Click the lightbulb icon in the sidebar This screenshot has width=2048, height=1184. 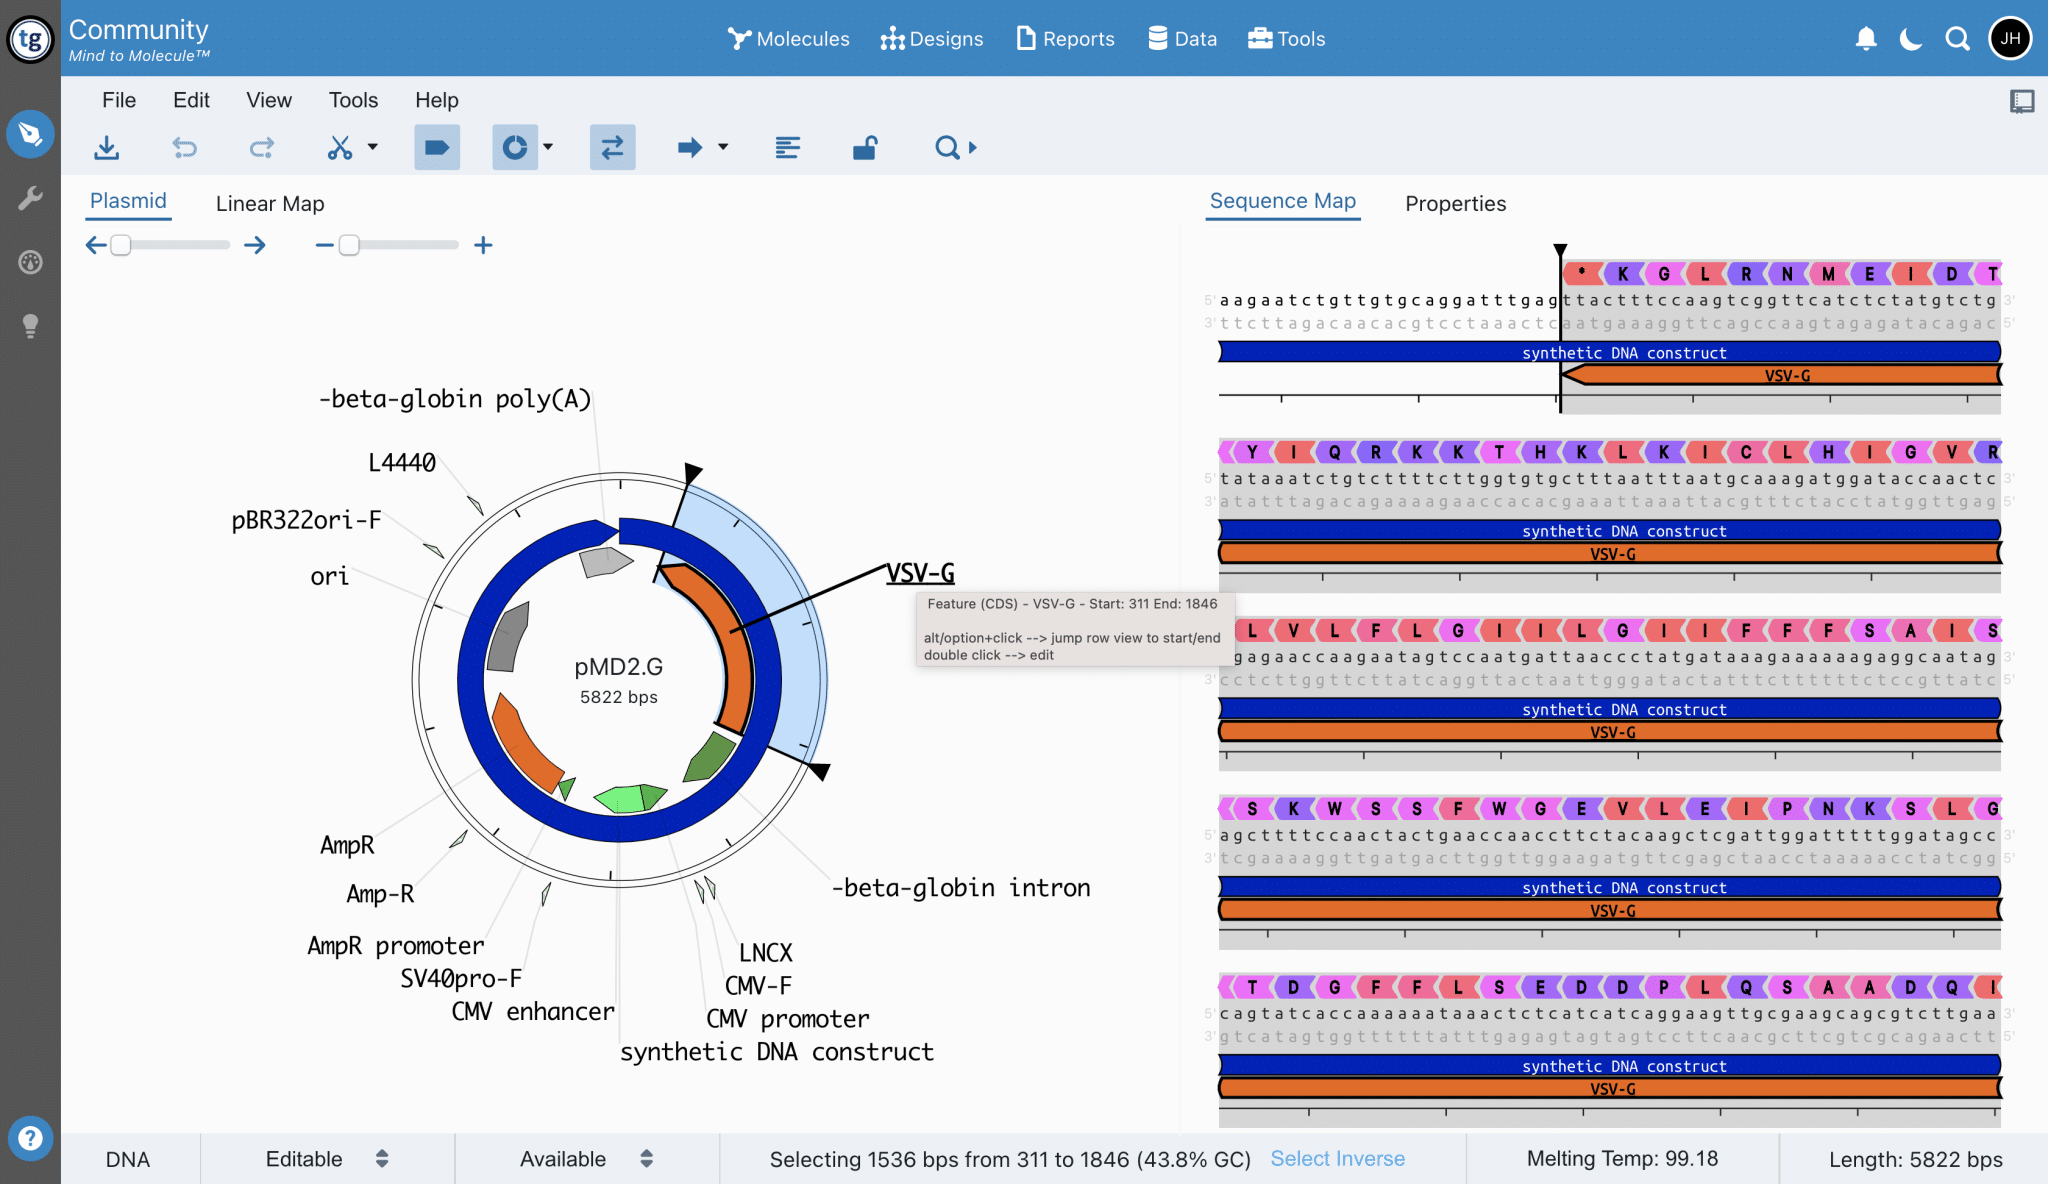pyautogui.click(x=30, y=325)
